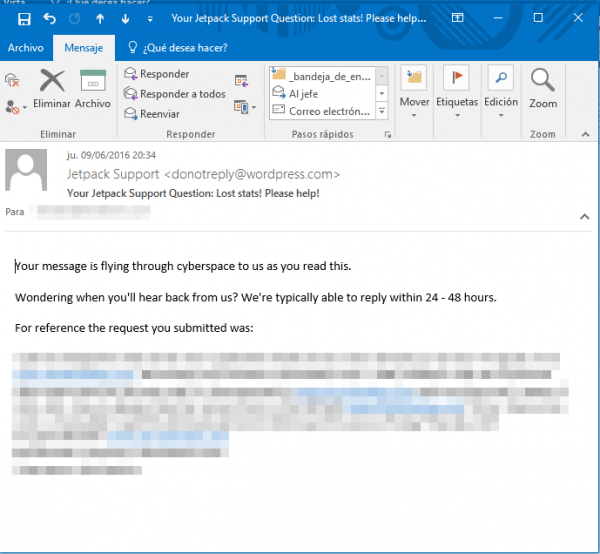This screenshot has width=600, height=554.
Task: Select Correo electrón... quick step
Action: coord(321,111)
